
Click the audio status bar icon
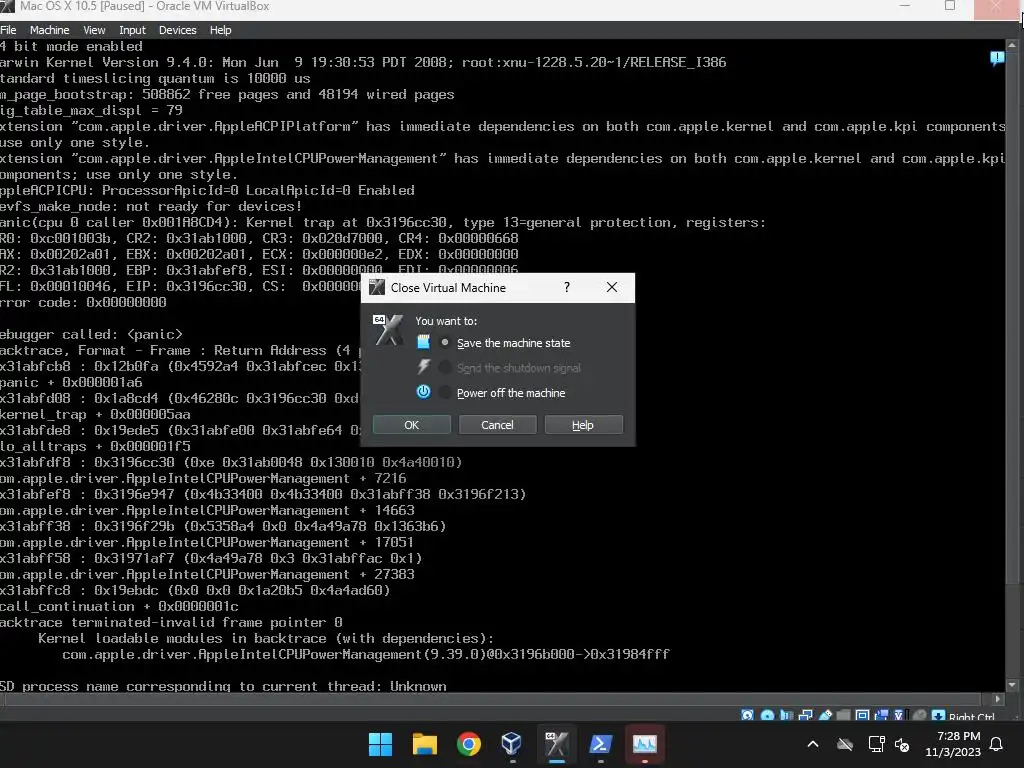(x=786, y=716)
